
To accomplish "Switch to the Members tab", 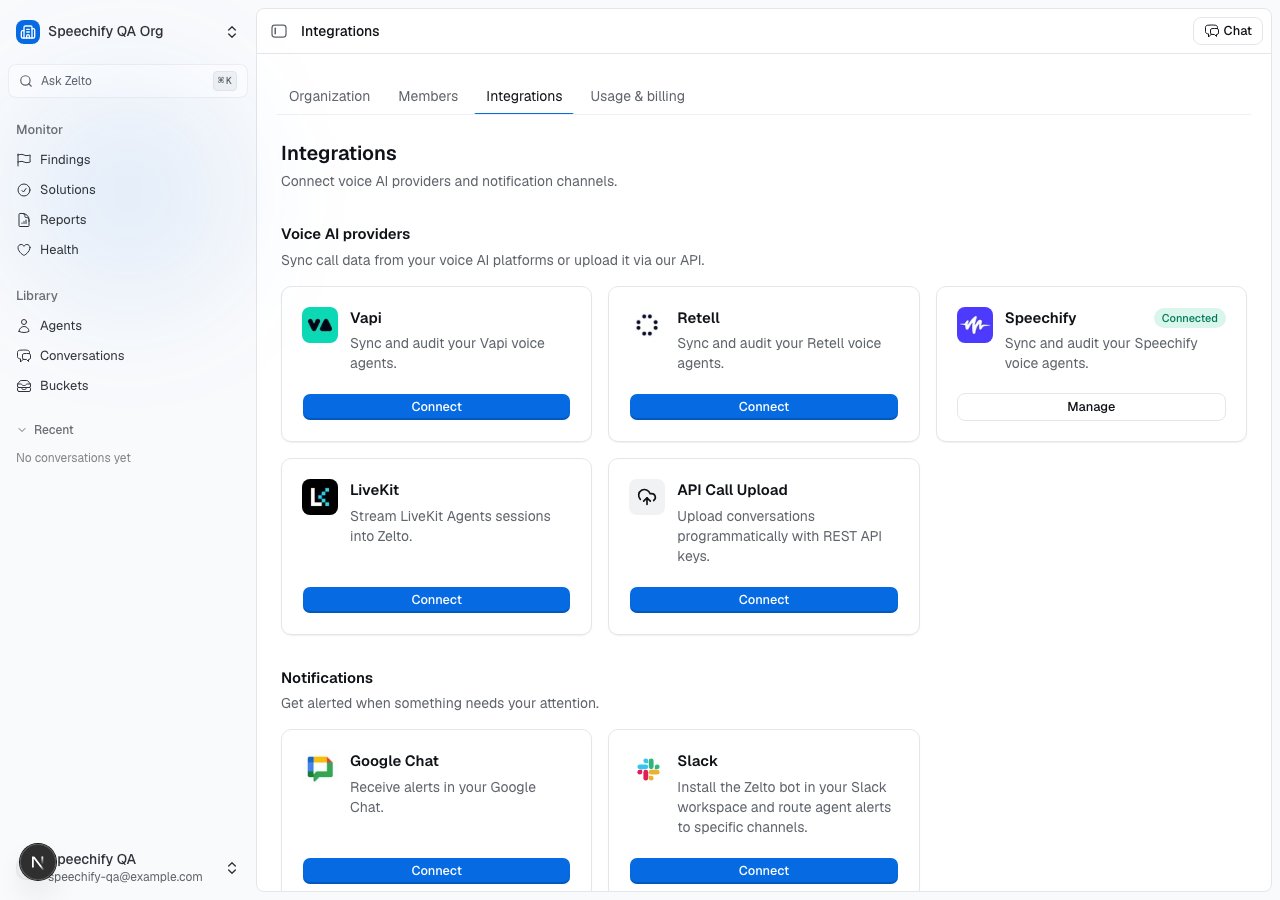I will pyautogui.click(x=428, y=96).
